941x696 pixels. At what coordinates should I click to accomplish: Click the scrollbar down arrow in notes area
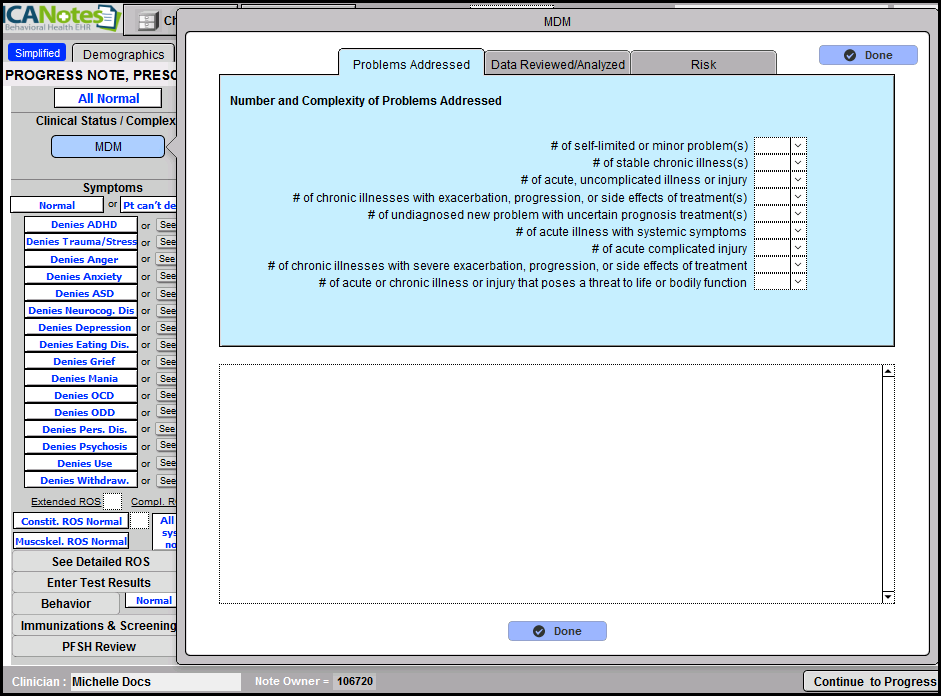pyautogui.click(x=888, y=597)
